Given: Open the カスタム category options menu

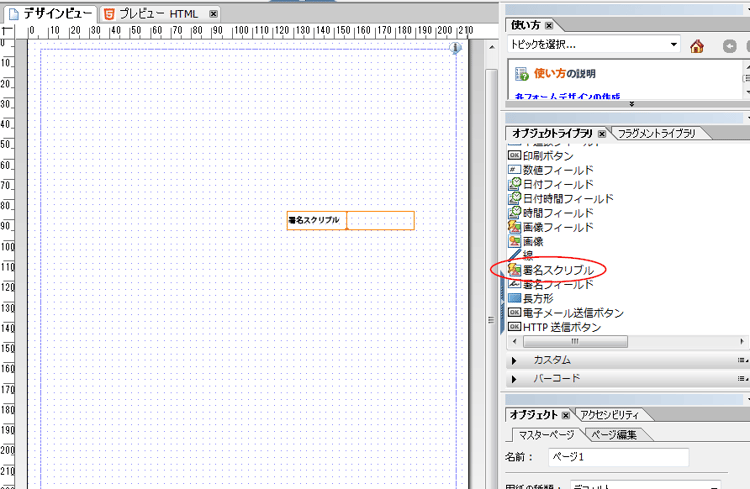Looking at the screenshot, I should click(742, 360).
